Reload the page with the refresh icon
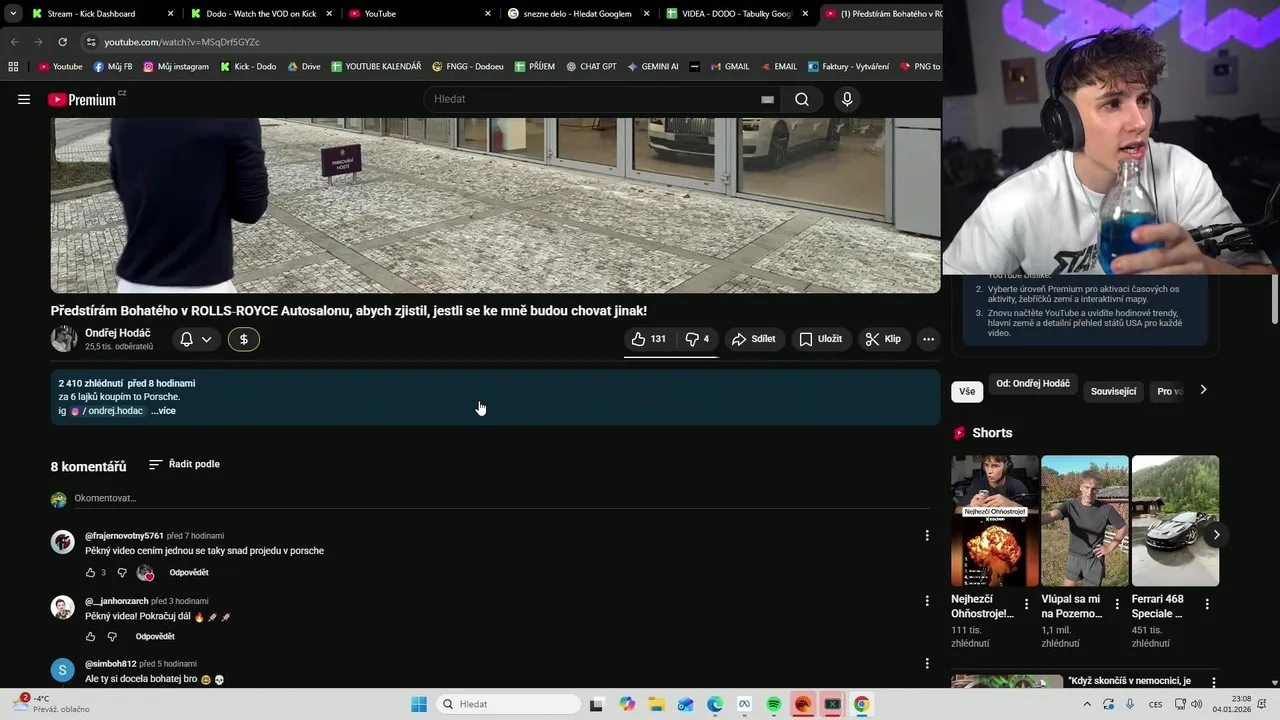 62,42
